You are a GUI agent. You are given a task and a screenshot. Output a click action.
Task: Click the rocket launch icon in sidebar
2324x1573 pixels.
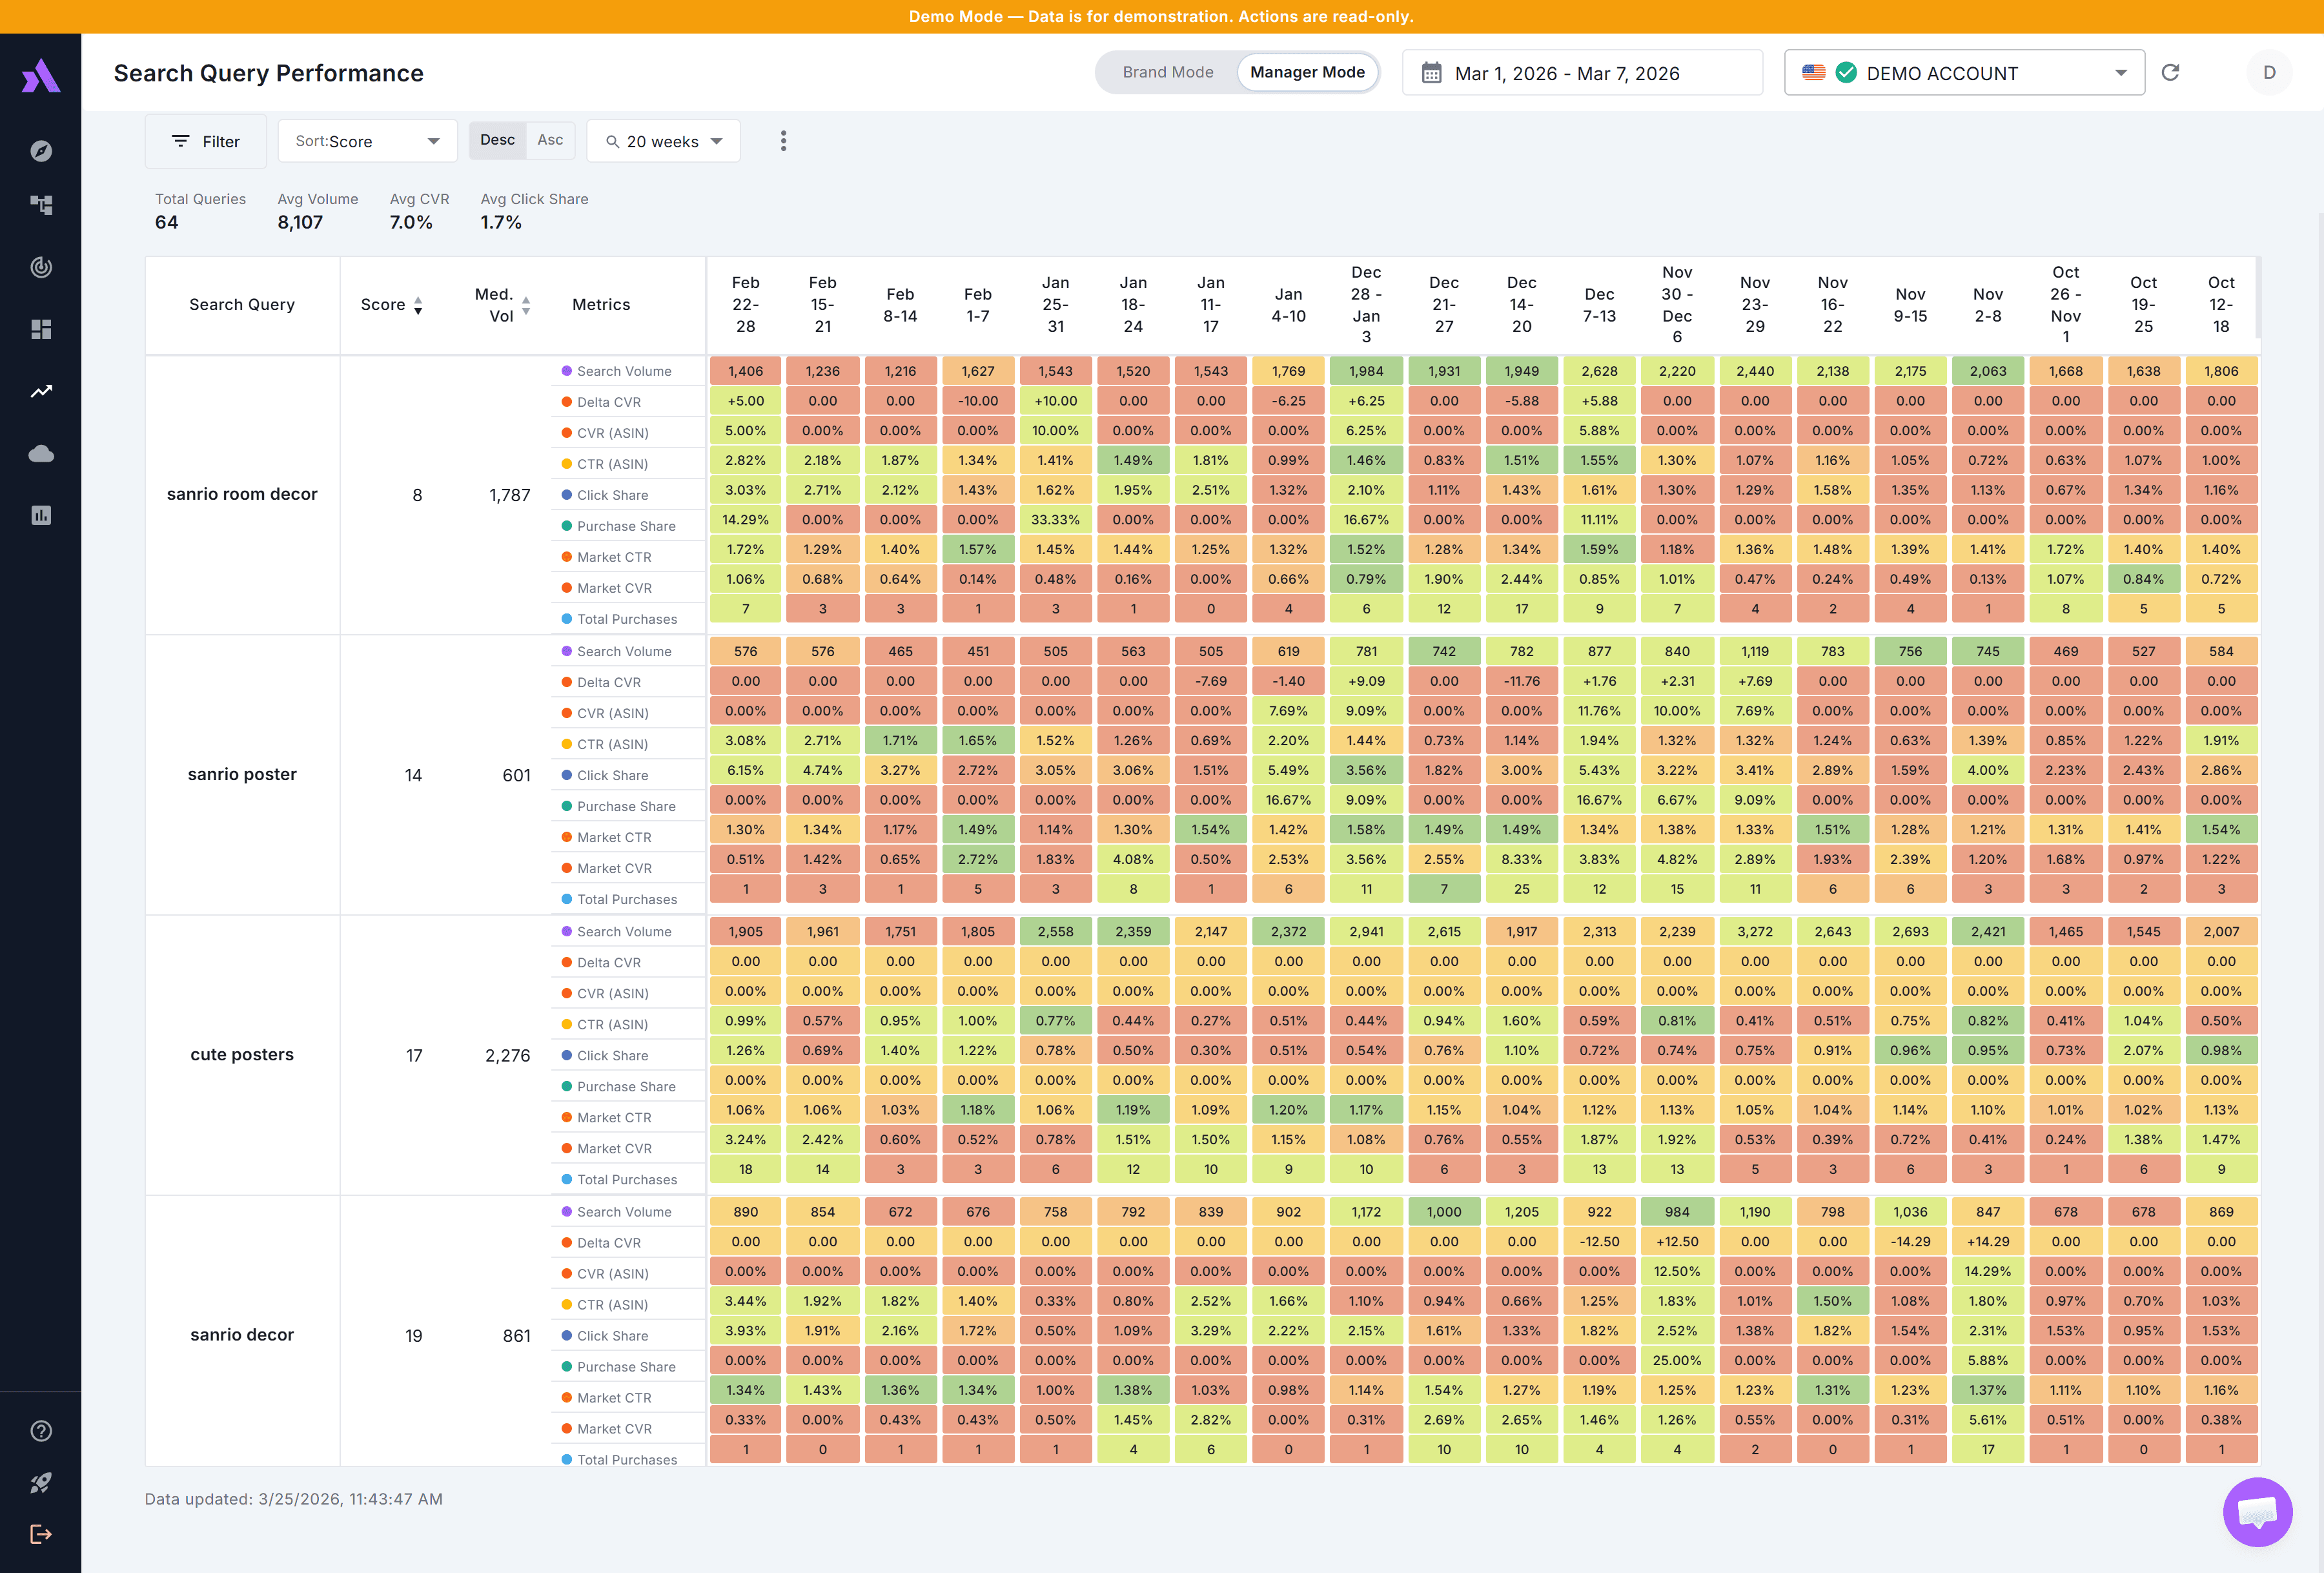(x=41, y=1482)
